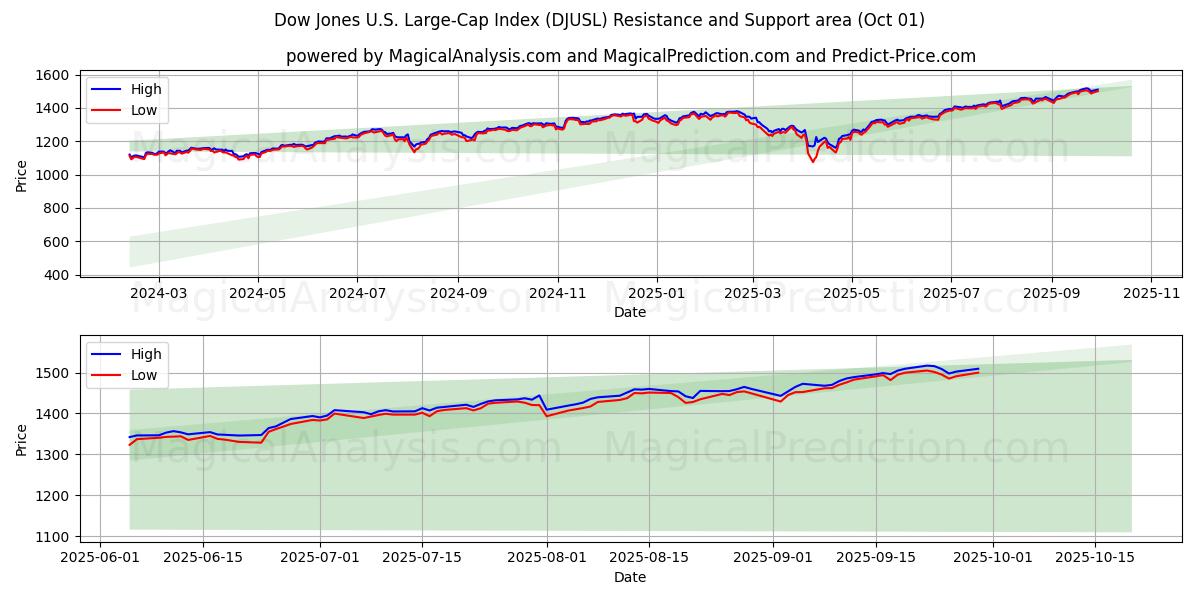Click the "Date" x-axis label under the top chart
Screen dimensions: 1200x600
tap(630, 312)
